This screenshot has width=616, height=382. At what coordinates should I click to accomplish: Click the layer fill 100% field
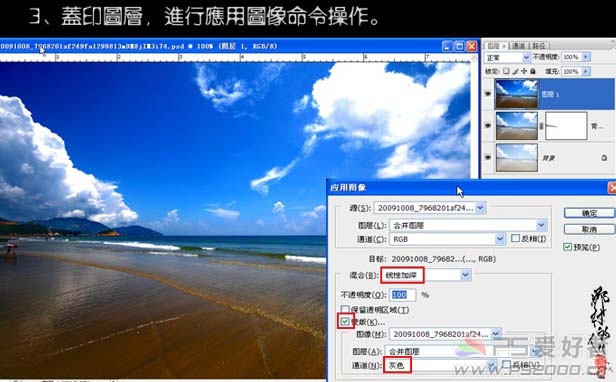pos(571,72)
